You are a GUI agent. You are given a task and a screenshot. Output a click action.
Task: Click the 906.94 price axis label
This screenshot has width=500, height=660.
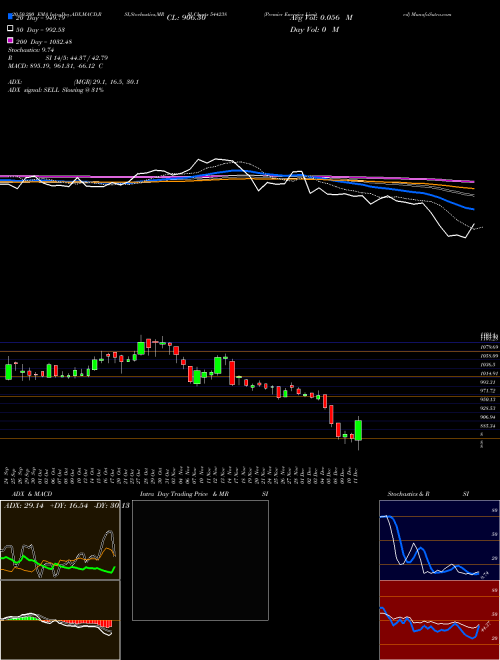[x=490, y=417]
